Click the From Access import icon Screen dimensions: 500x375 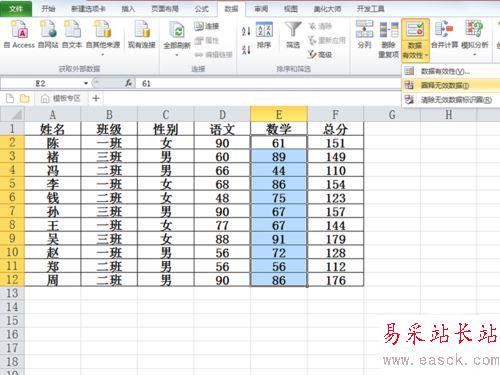19,34
